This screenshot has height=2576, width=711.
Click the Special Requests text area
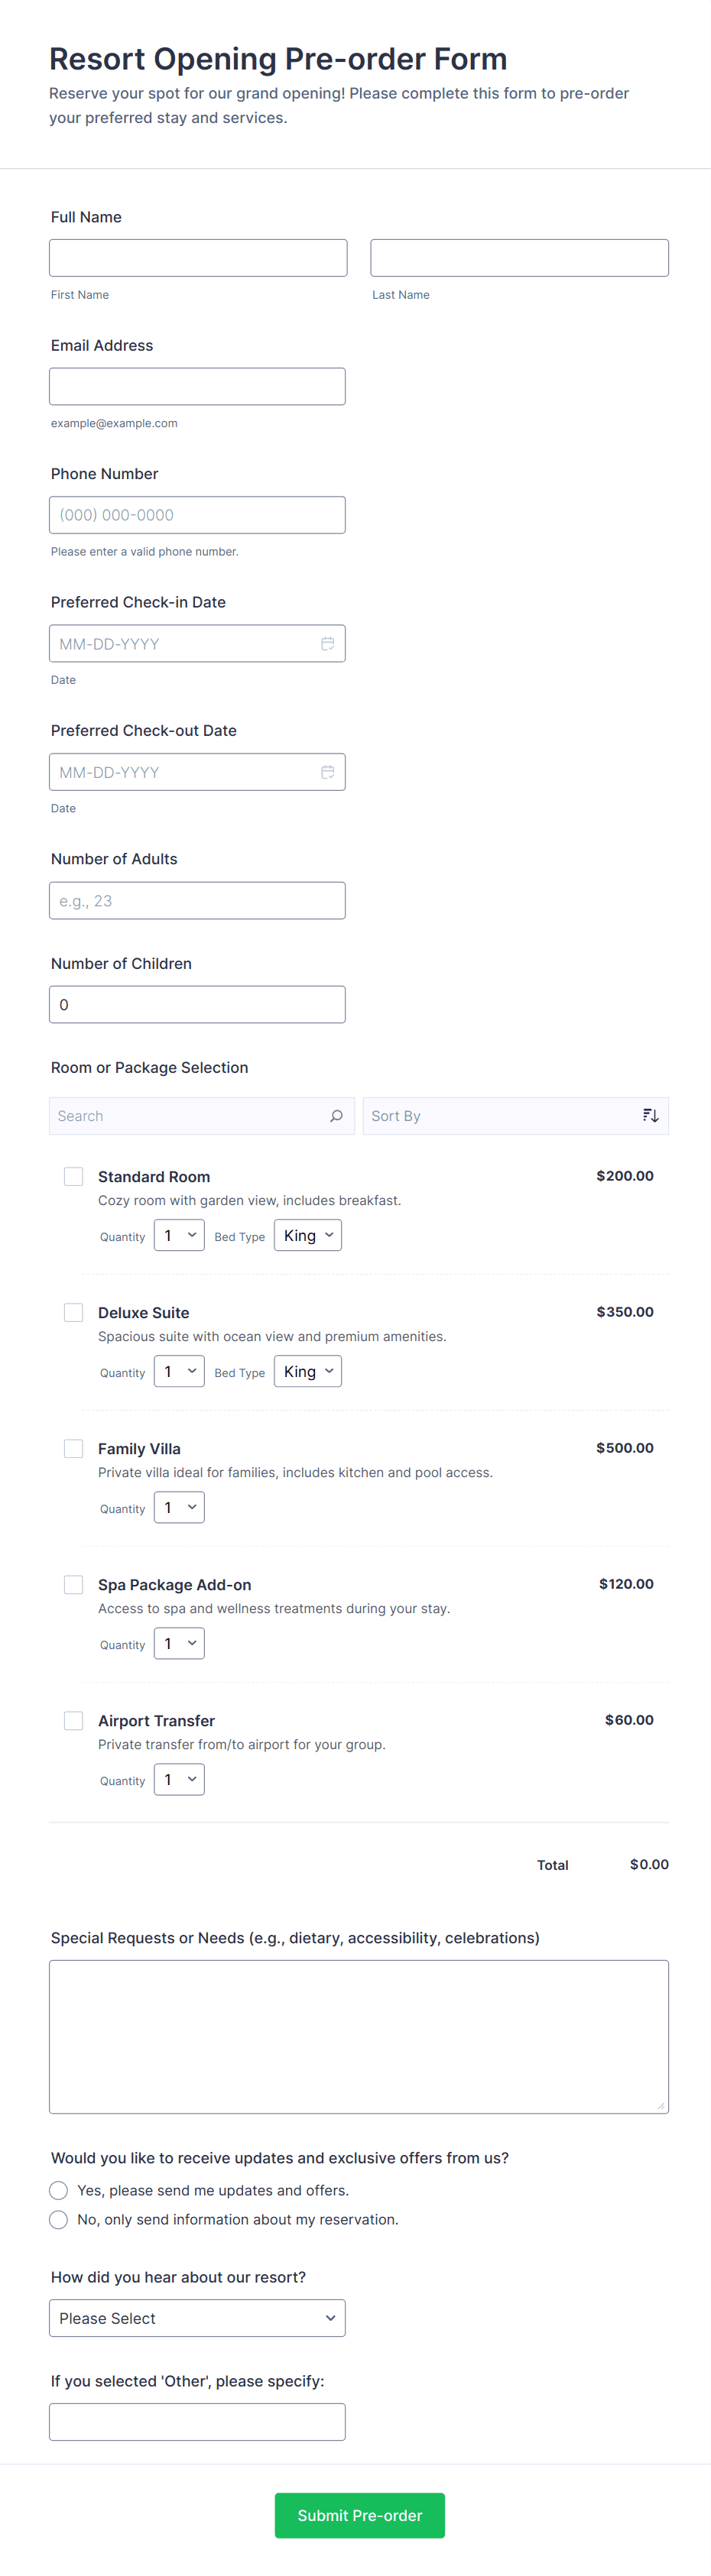point(359,2037)
